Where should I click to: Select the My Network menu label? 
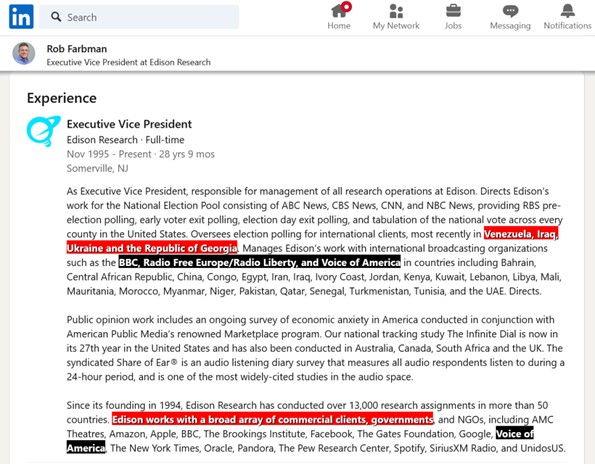(396, 26)
